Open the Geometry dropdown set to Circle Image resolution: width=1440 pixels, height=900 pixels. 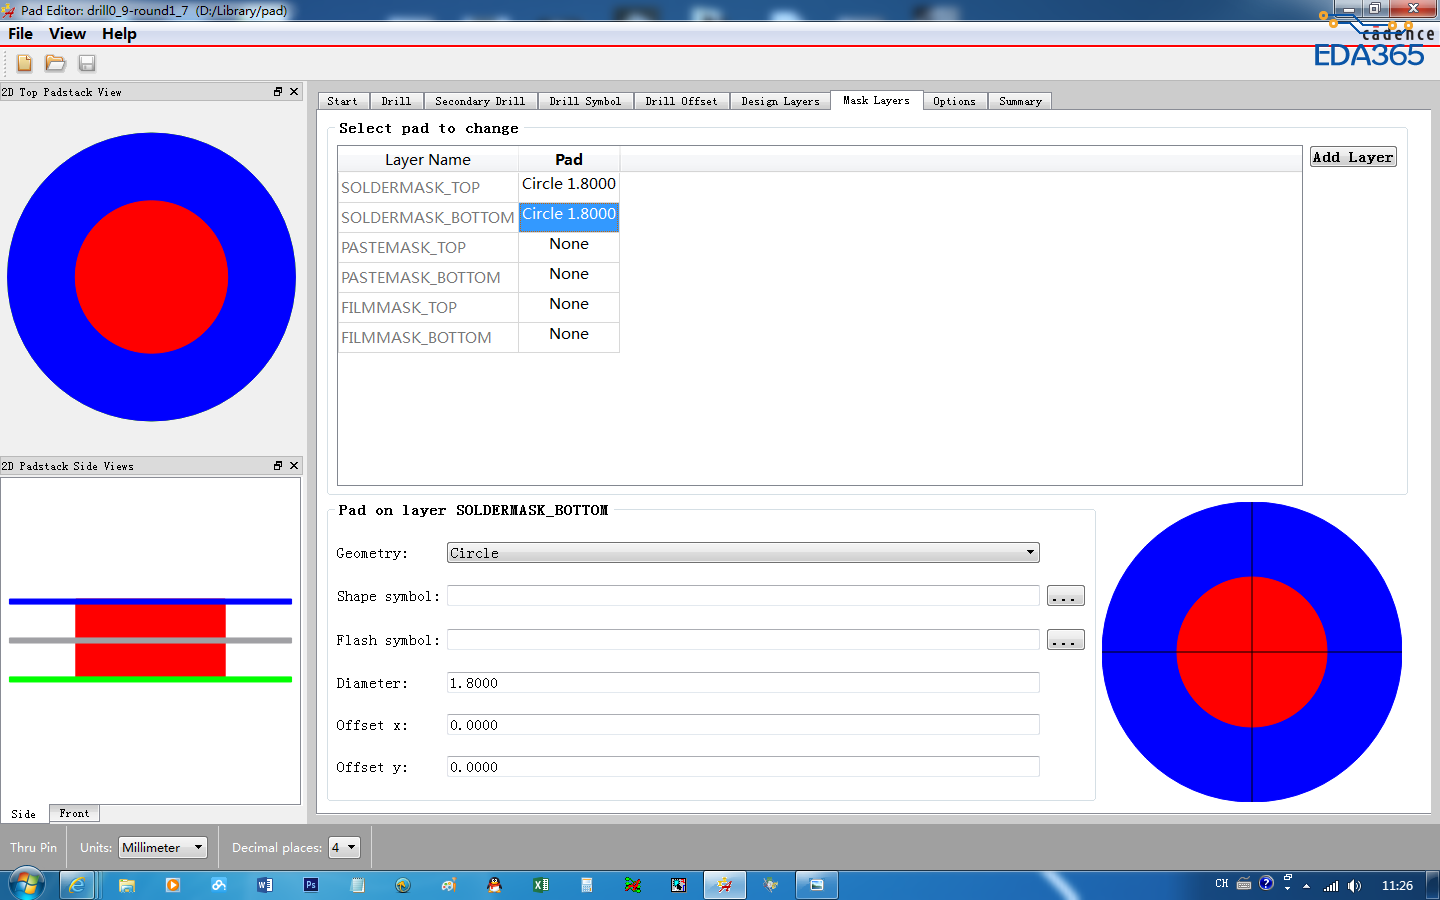coord(743,553)
